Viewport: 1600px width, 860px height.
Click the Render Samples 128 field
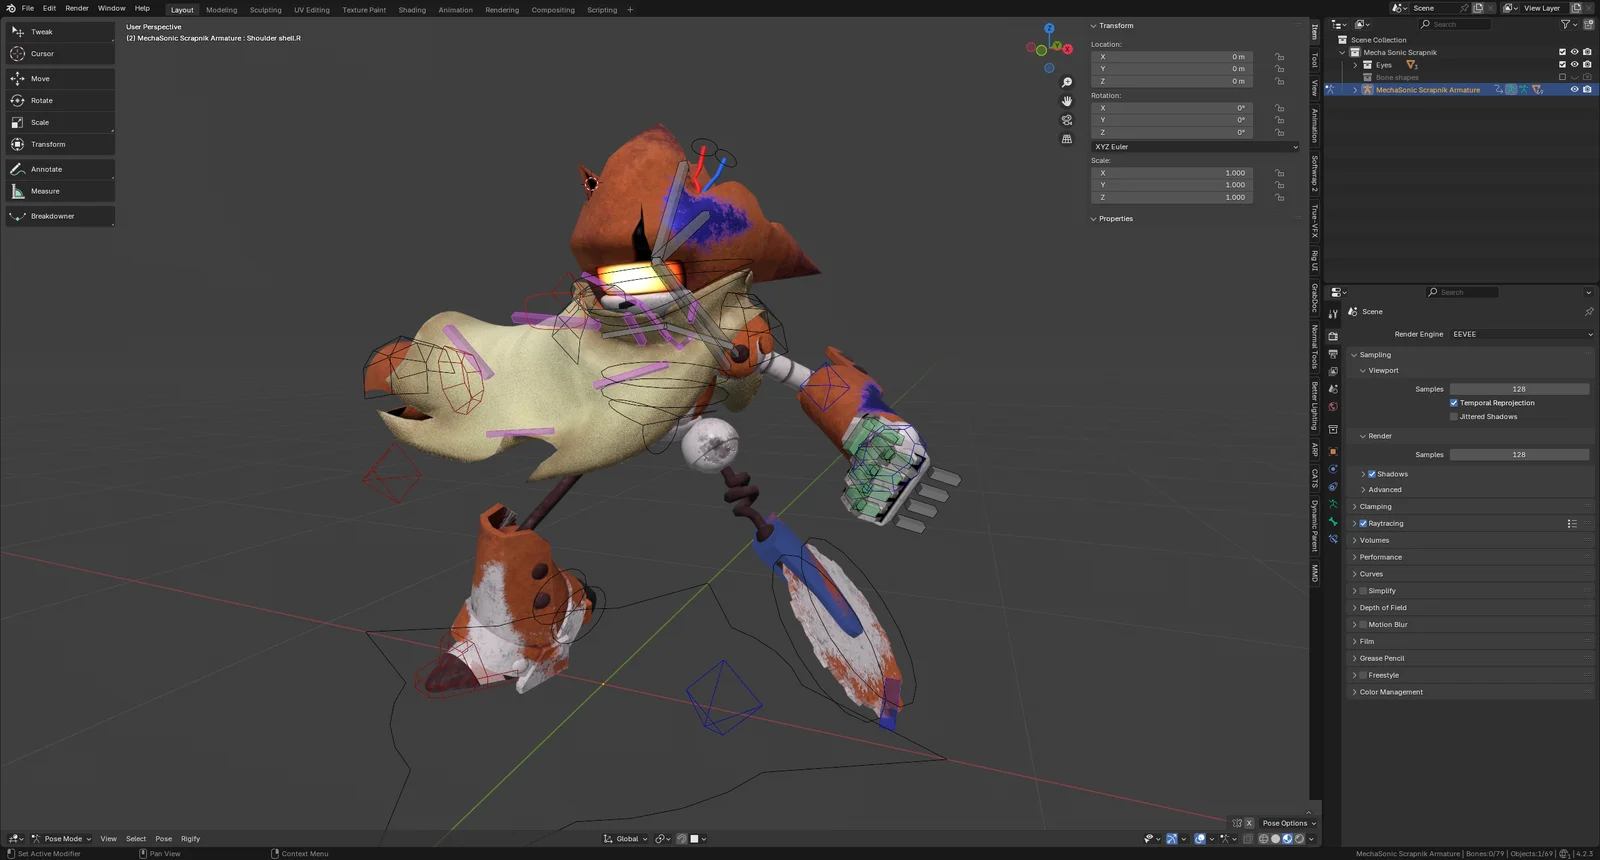pyautogui.click(x=1519, y=455)
